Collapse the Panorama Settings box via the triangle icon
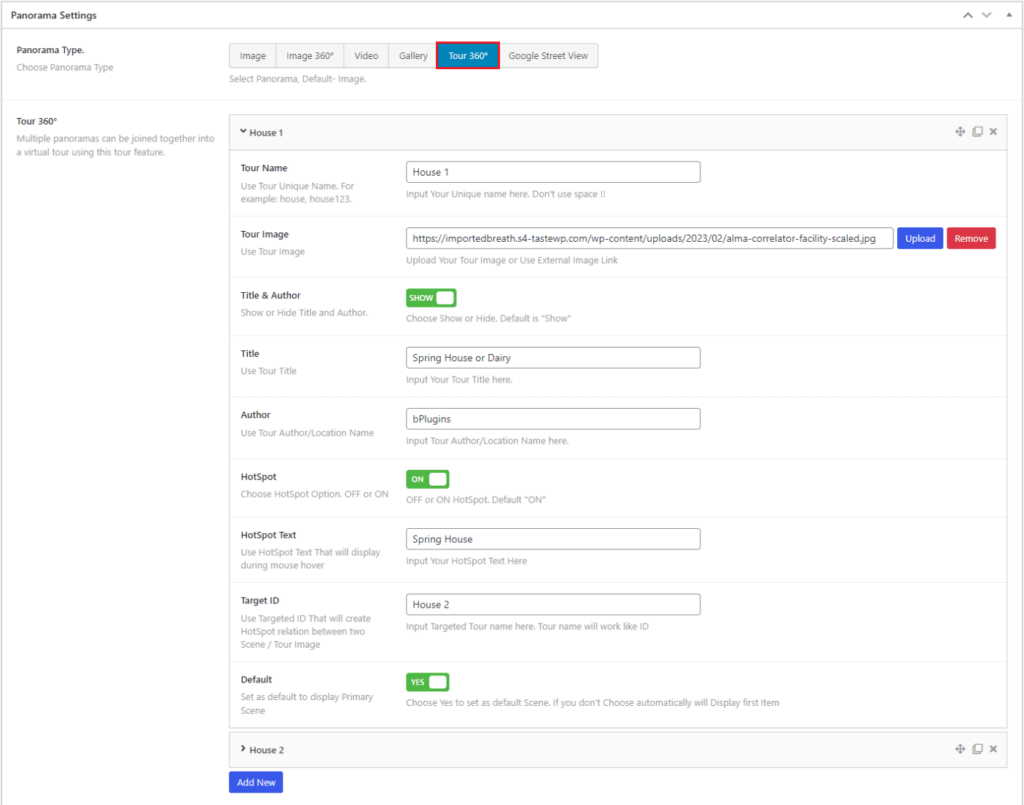 [x=1008, y=15]
